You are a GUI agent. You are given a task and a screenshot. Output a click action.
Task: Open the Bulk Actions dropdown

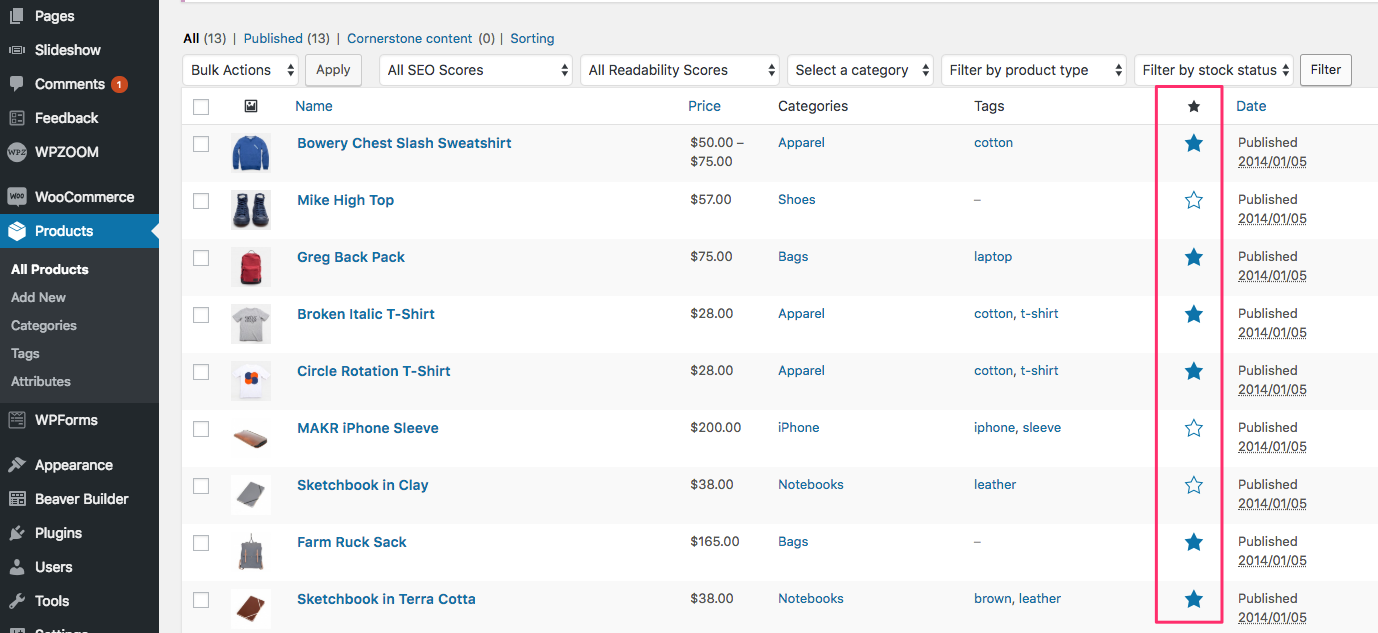pos(241,70)
